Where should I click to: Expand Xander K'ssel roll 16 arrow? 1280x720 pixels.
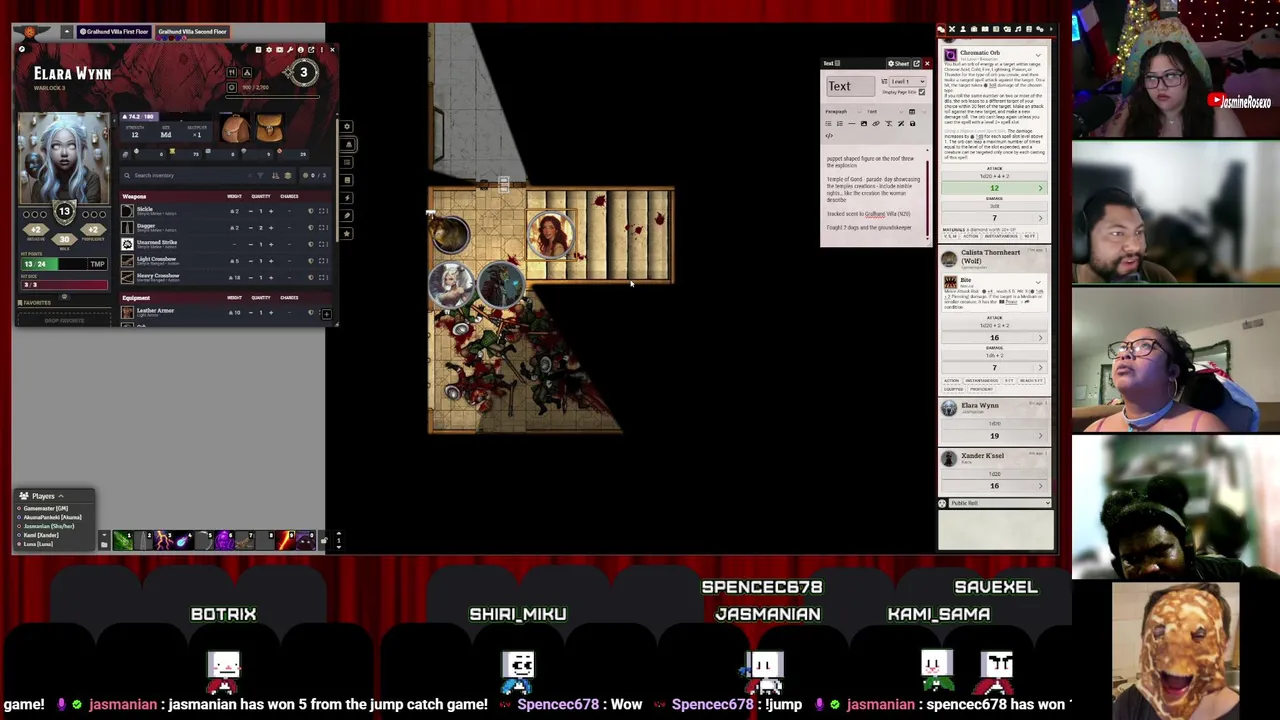(x=1040, y=485)
